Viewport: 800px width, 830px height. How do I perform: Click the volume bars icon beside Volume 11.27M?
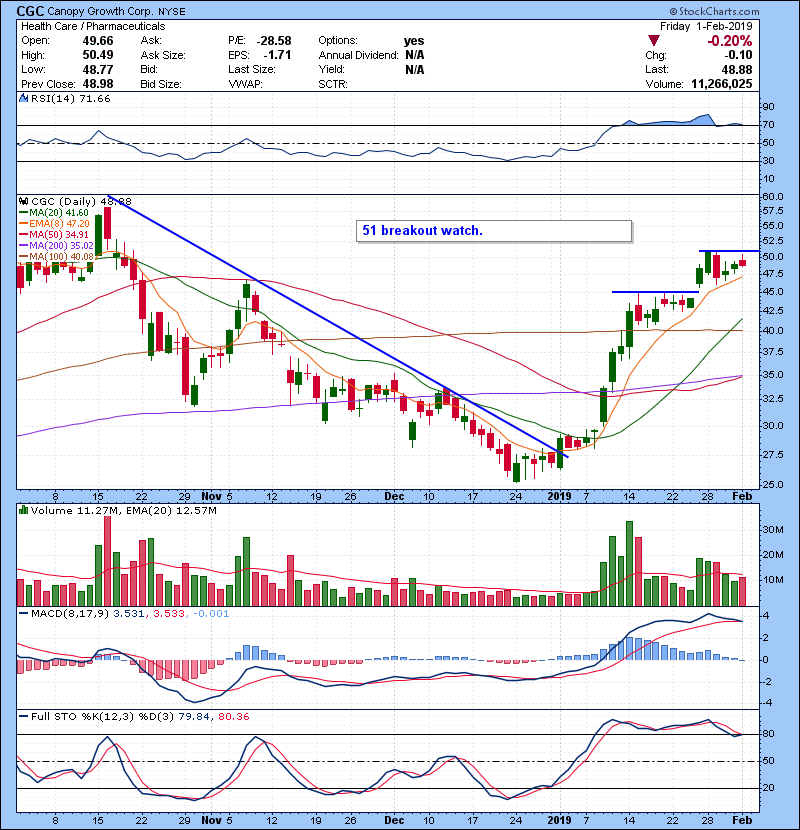tap(23, 510)
